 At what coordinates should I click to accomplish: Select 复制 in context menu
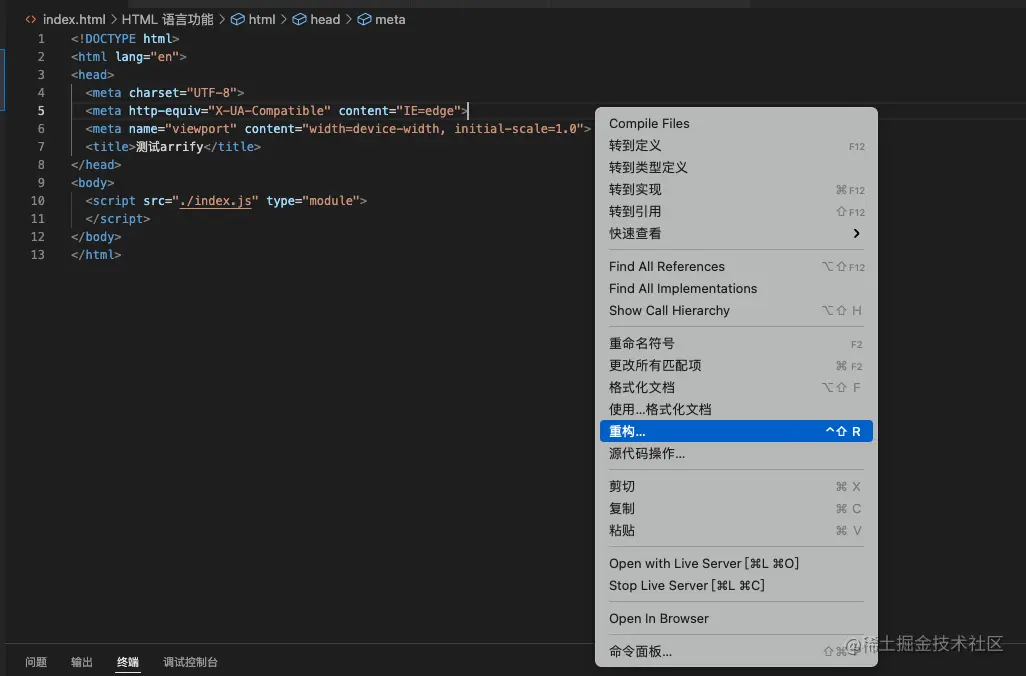pos(736,508)
